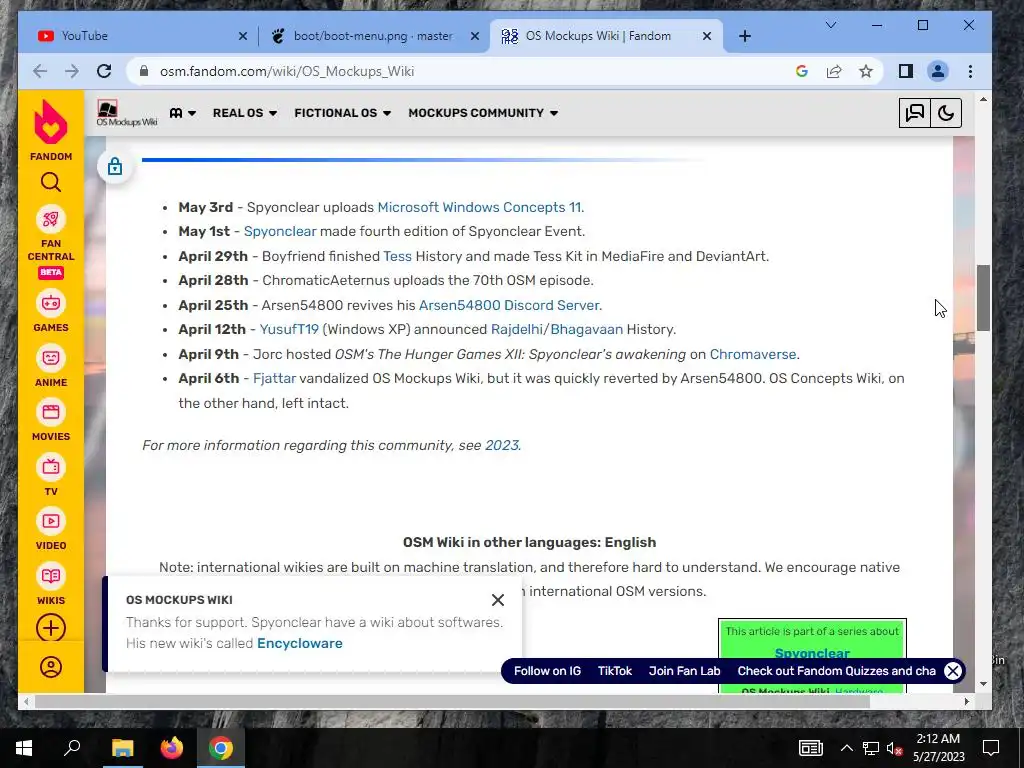The image size is (1024, 768).
Task: Open the Rajdelhi link
Action: tap(517, 329)
